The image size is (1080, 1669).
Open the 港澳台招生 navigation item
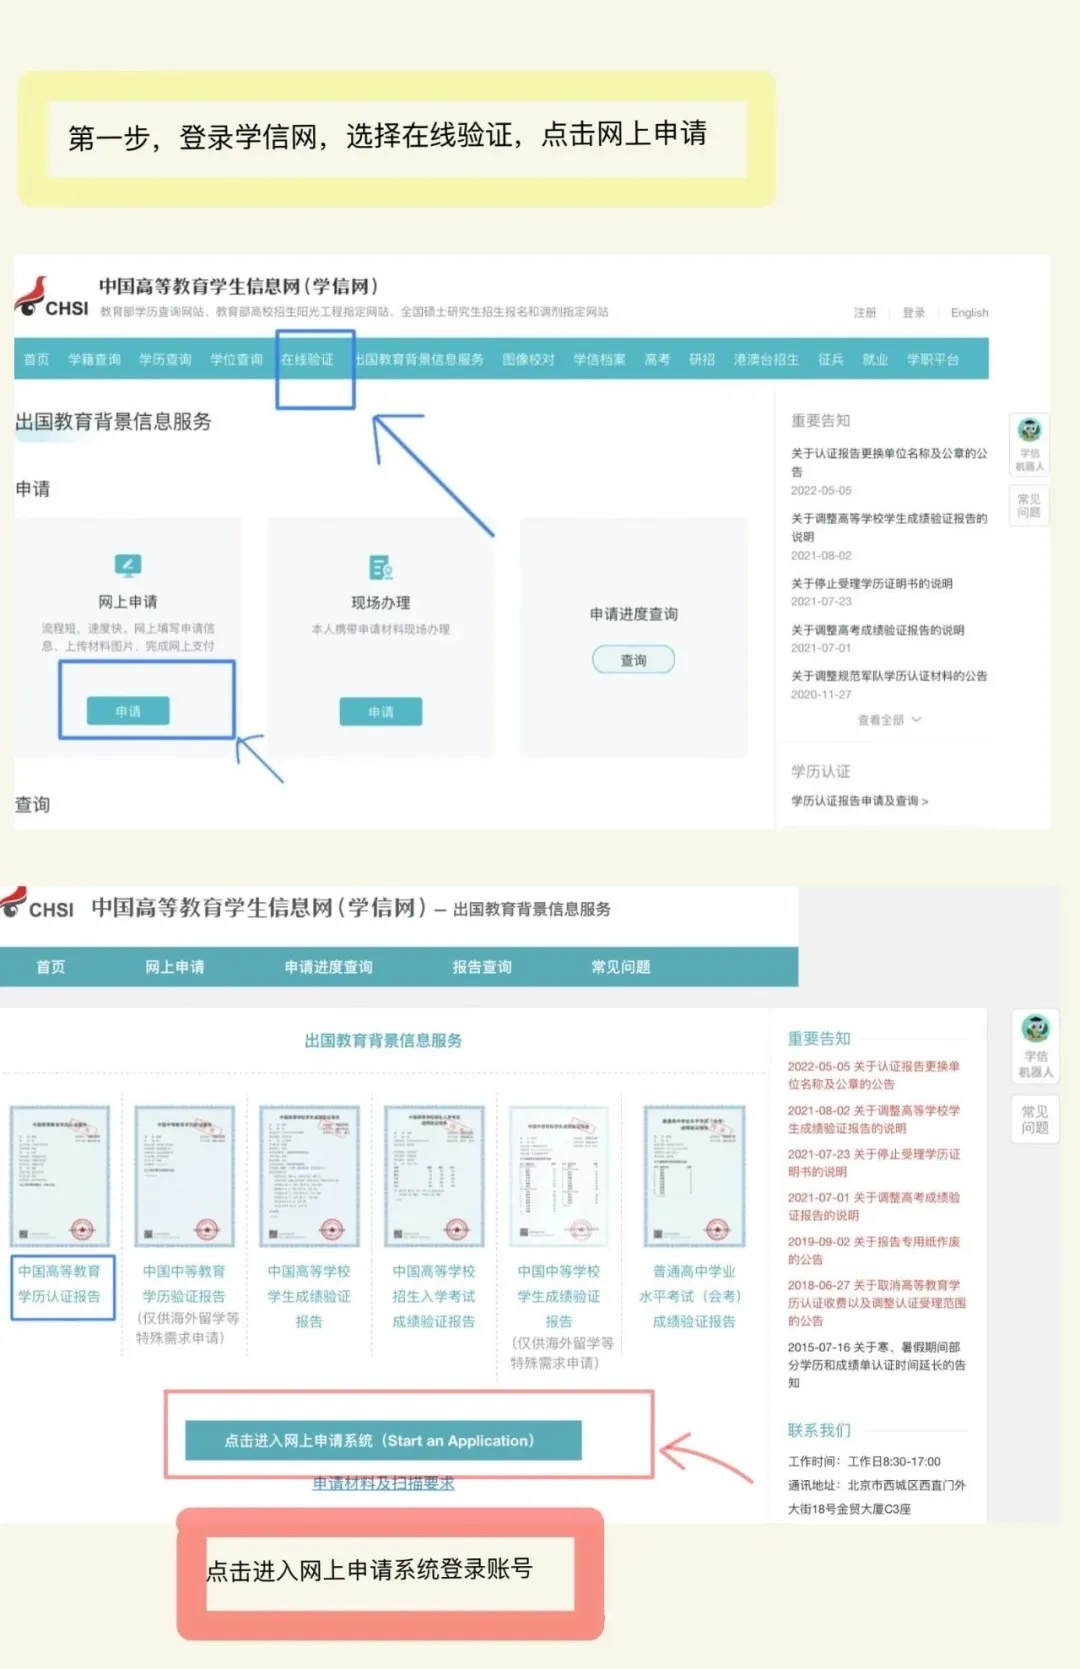point(766,359)
